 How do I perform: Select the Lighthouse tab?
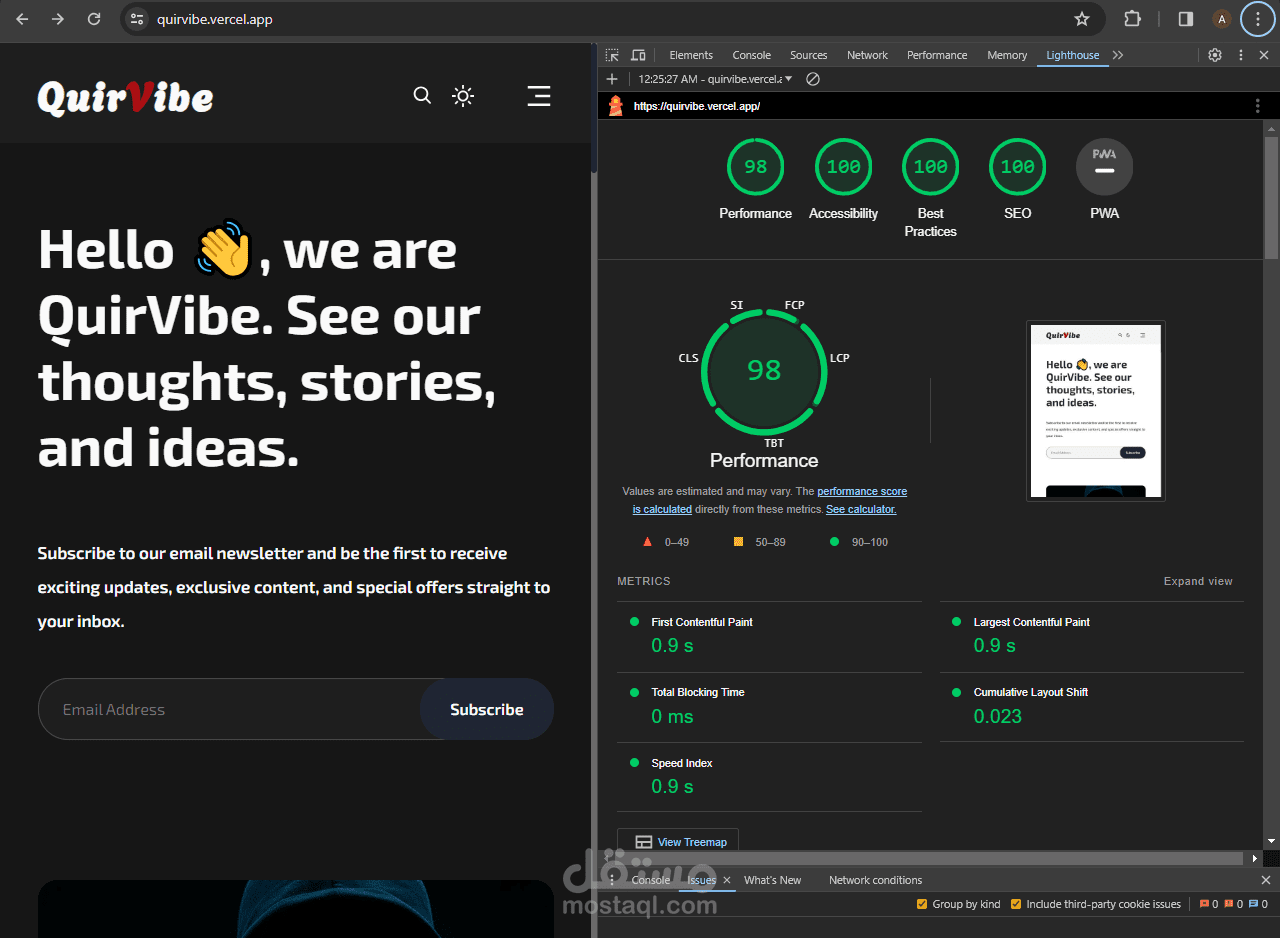click(x=1073, y=55)
